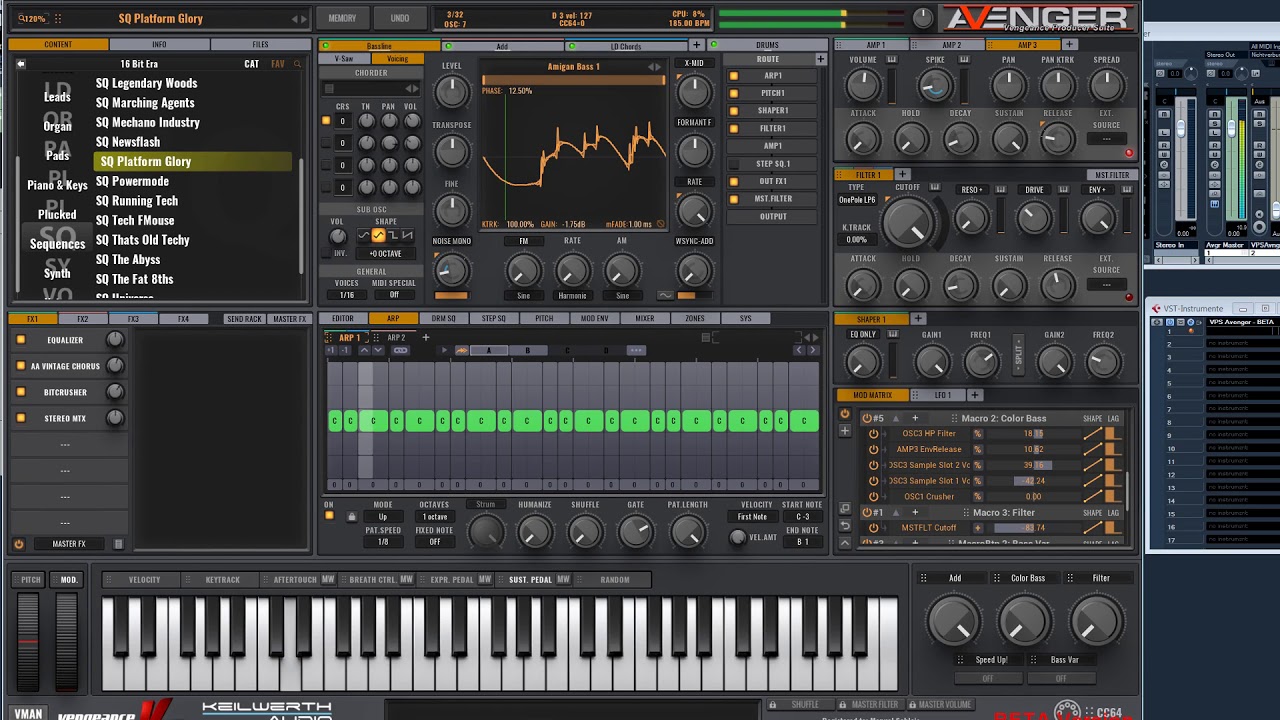
Task: Toggle the first chorder voice checkbox
Action: (326, 121)
